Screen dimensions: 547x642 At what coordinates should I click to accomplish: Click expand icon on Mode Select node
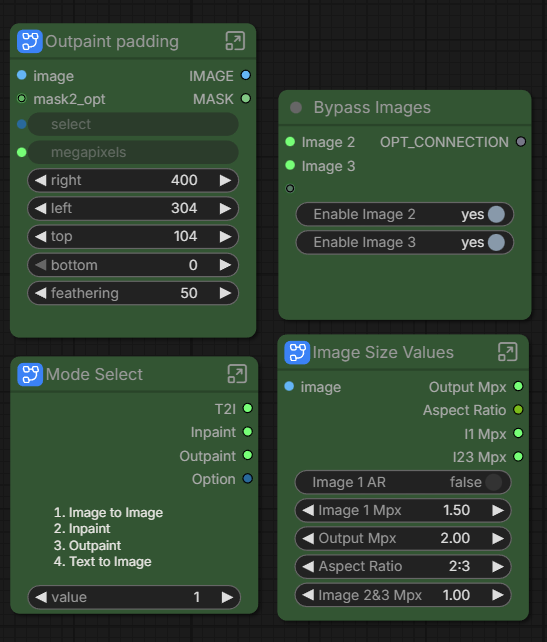pyautogui.click(x=237, y=374)
